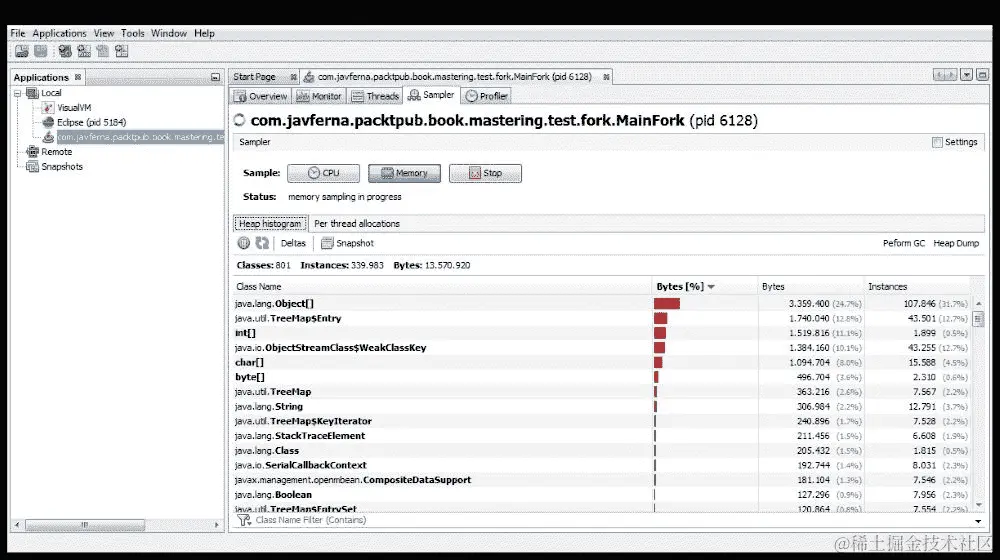Image resolution: width=1000 pixels, height=560 pixels.
Task: Open the Window menu
Action: click(x=169, y=33)
